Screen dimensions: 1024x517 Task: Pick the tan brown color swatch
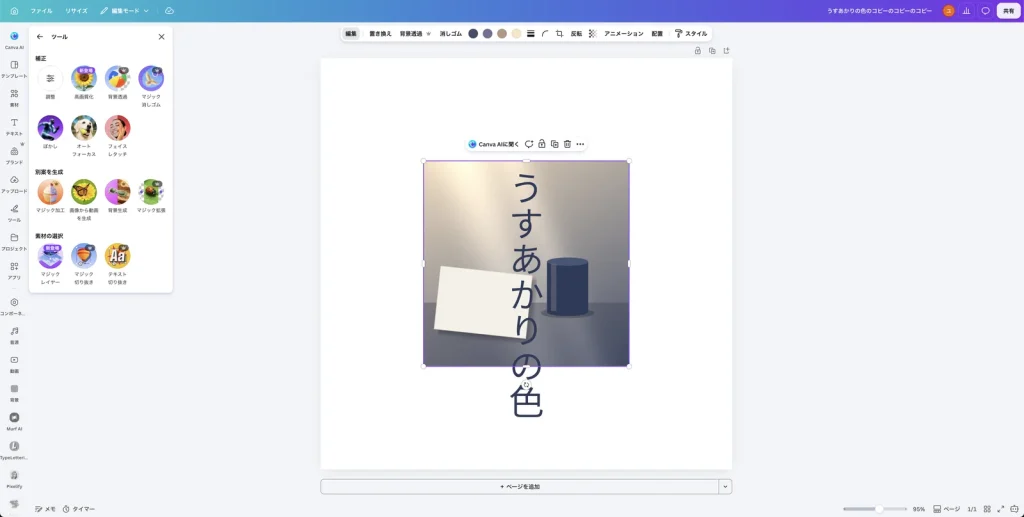click(502, 33)
